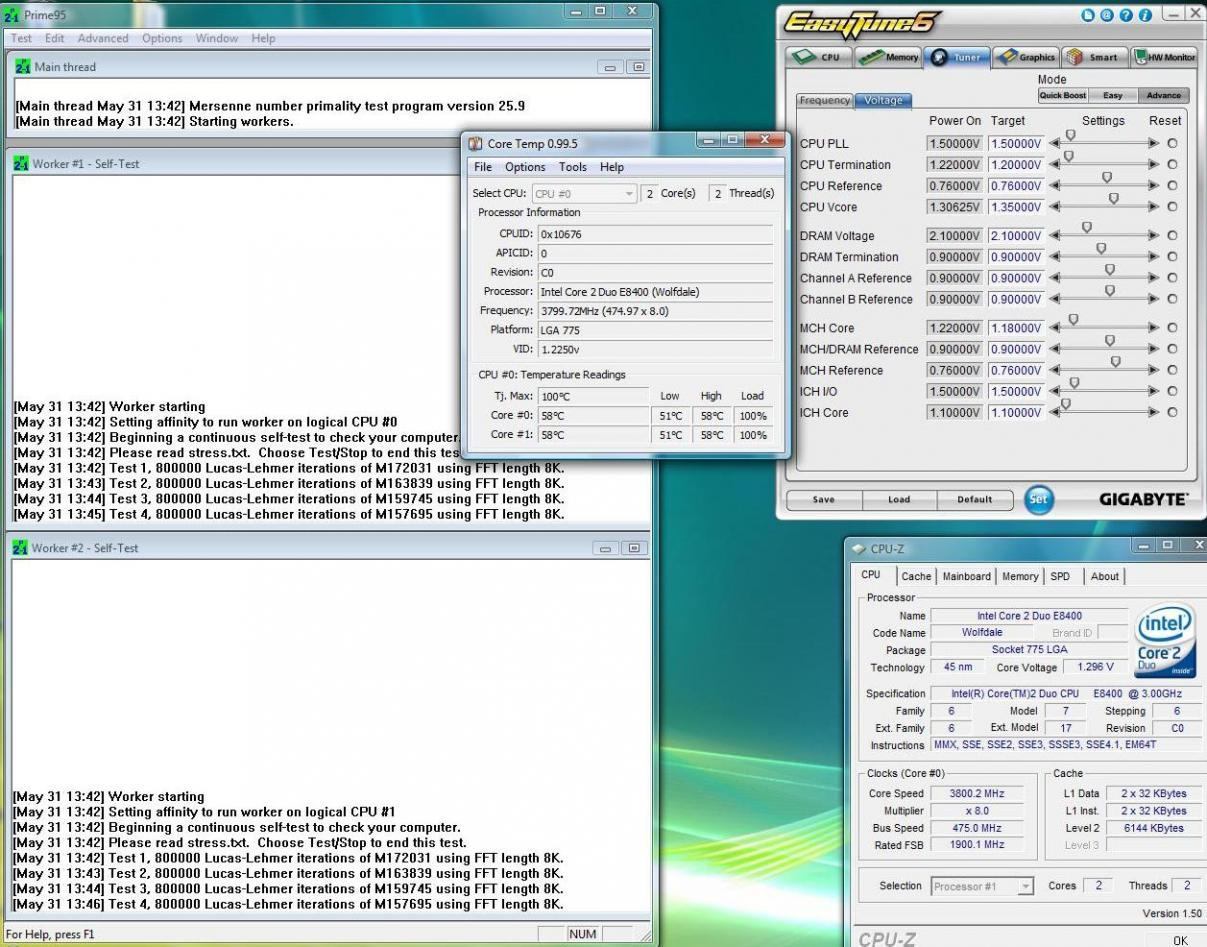Click the right arrow on CPU Vcore slider
This screenshot has height=947, width=1207.
tap(1154, 207)
